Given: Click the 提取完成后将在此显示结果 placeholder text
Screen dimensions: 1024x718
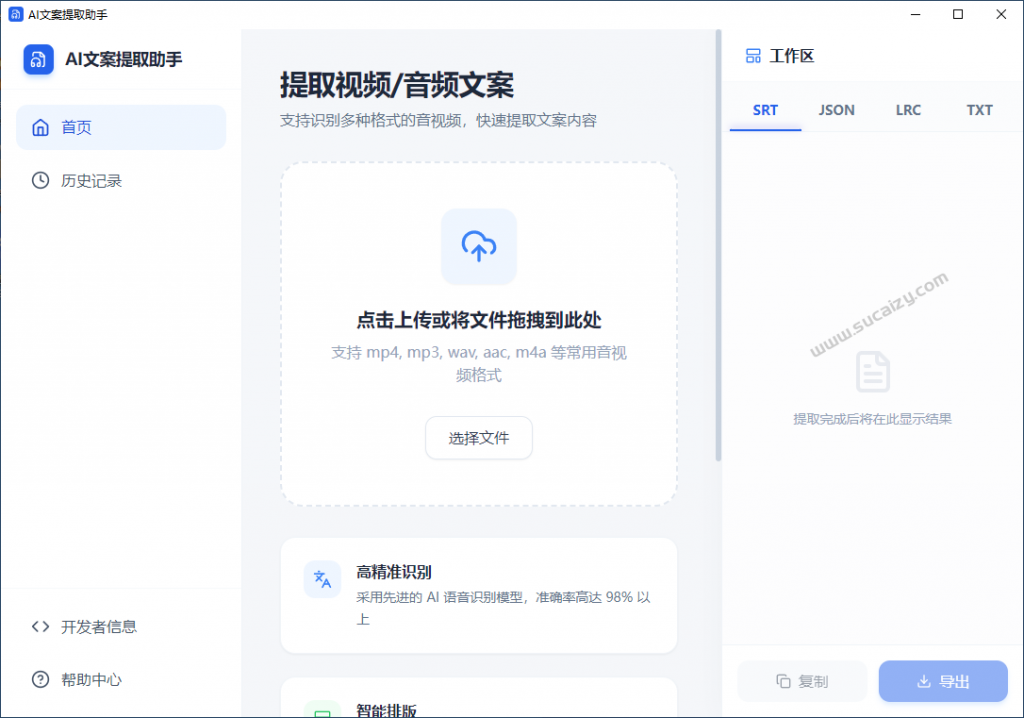Looking at the screenshot, I should (872, 419).
